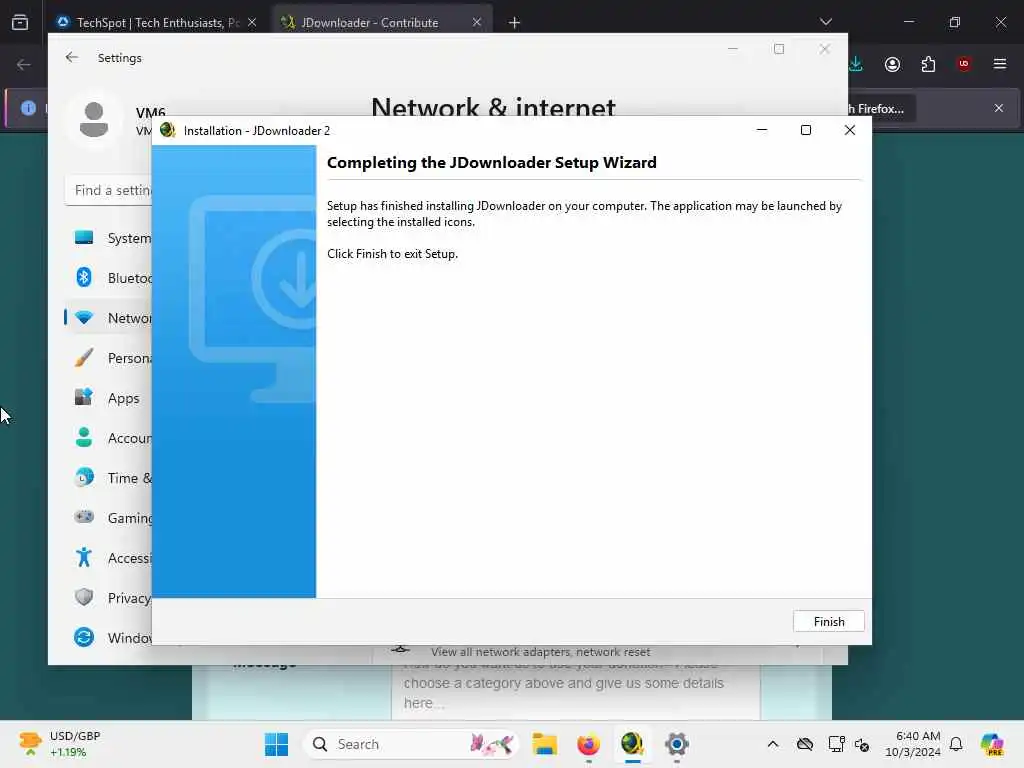Open Bluetooth section in Settings sidebar
The image size is (1024, 768).
coord(109,278)
